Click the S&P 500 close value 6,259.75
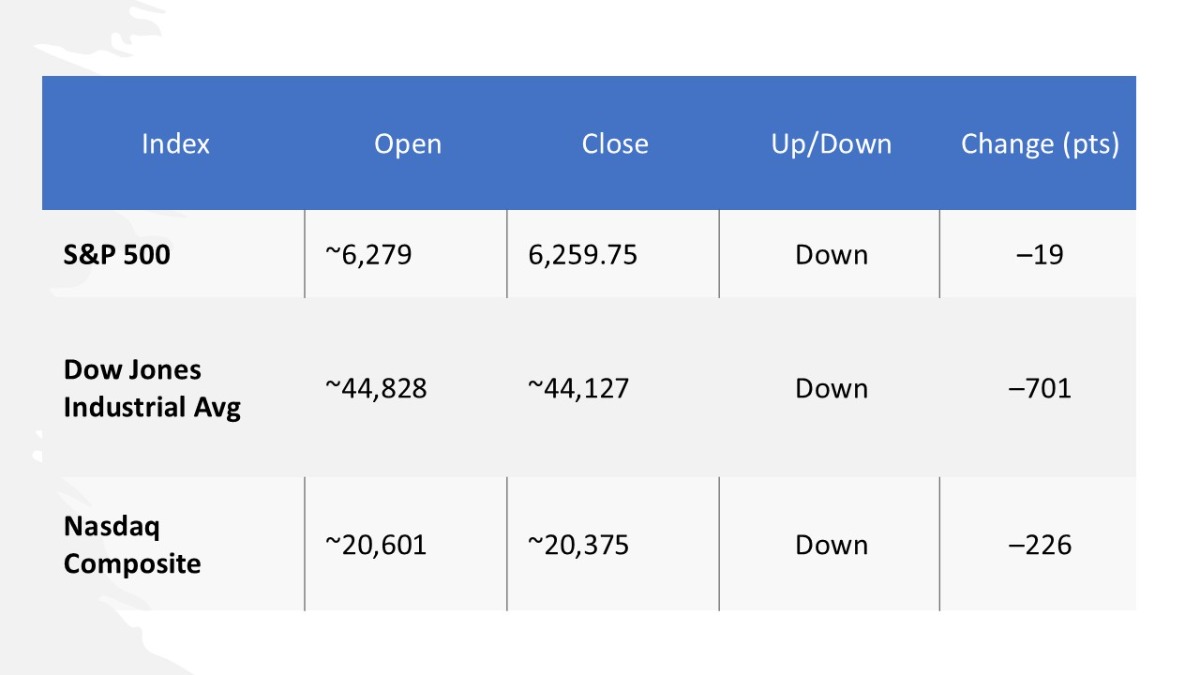Screen dimensions: 1200x675 582,255
